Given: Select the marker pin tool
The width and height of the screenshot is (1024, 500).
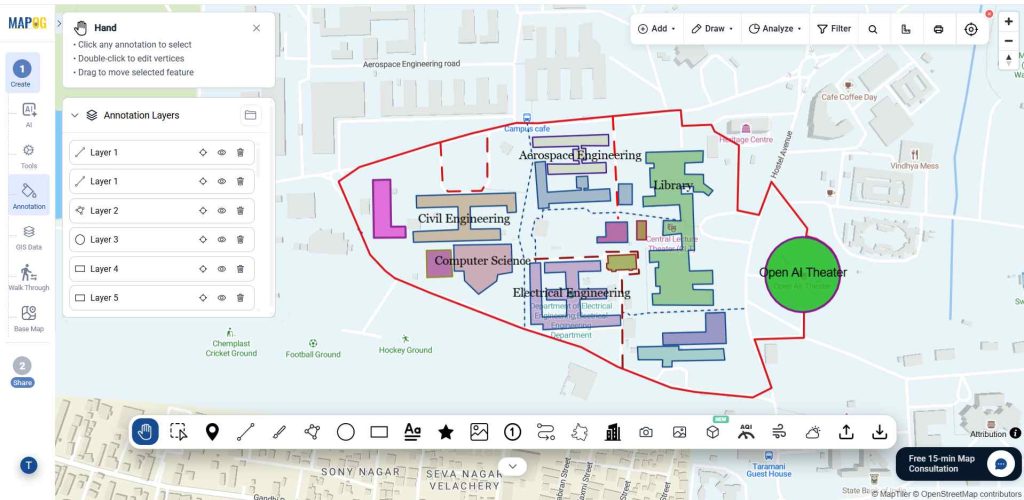Looking at the screenshot, I should [212, 431].
